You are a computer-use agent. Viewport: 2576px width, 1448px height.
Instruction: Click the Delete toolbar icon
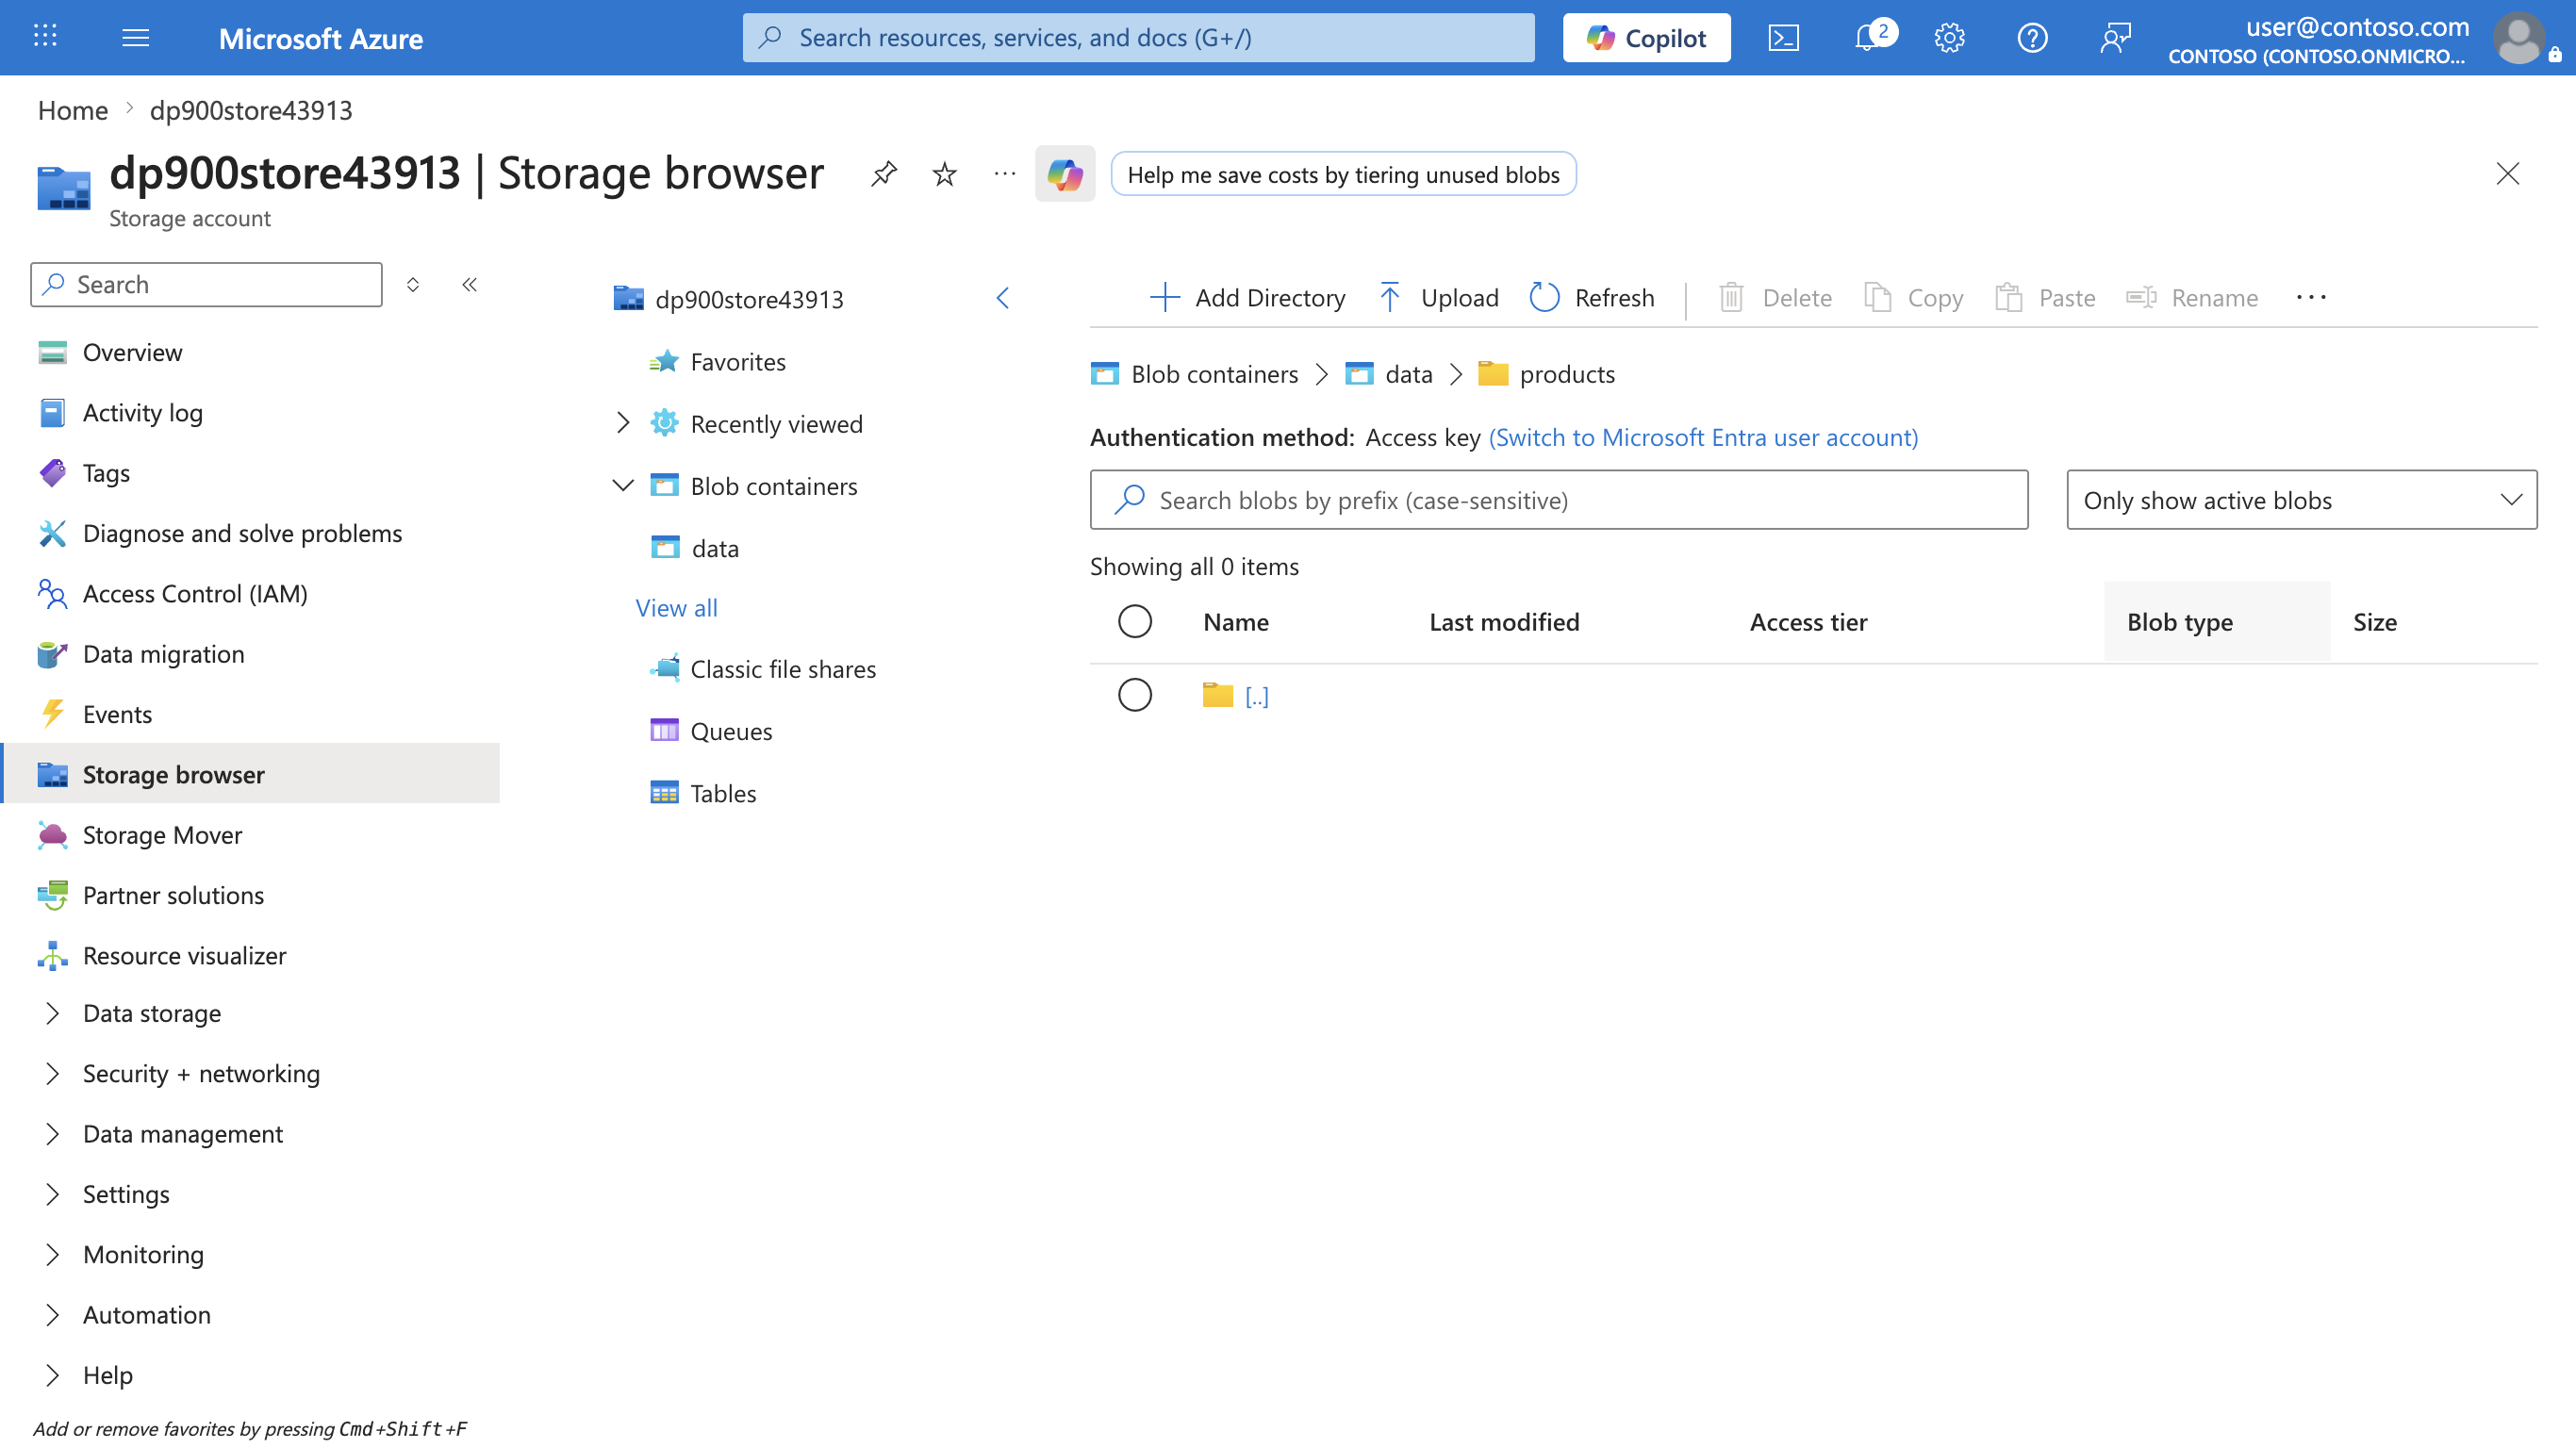click(x=1731, y=298)
